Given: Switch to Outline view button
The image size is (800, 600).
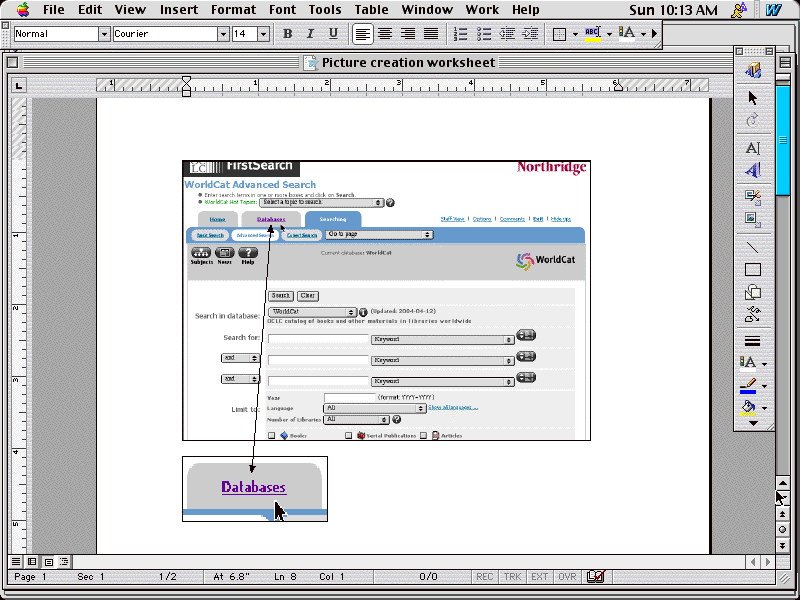Looking at the screenshot, I should pos(64,562).
